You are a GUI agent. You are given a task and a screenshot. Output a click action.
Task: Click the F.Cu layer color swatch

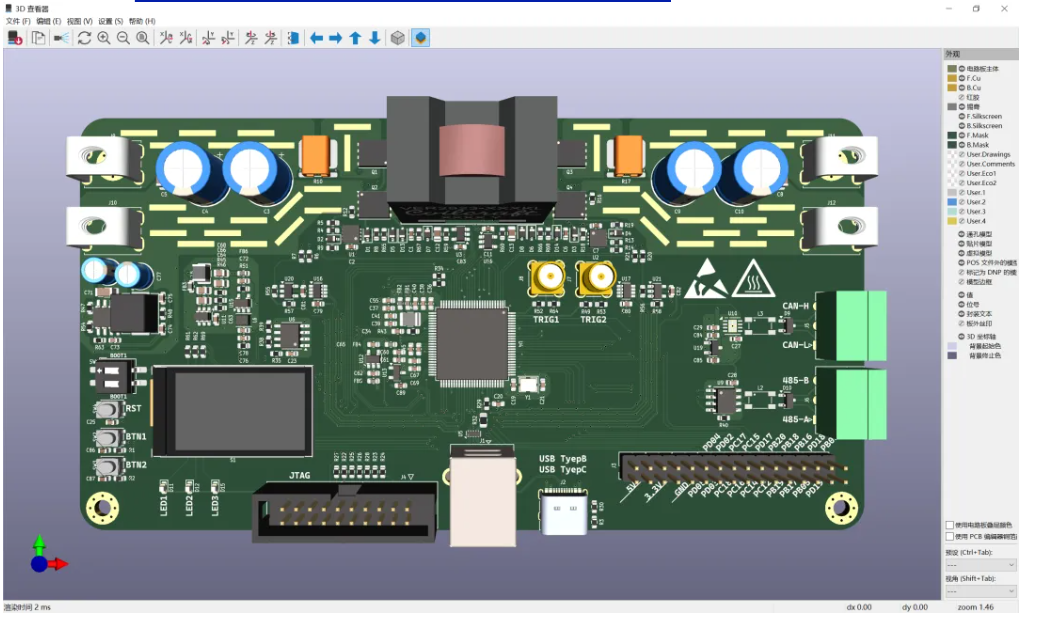(952, 78)
